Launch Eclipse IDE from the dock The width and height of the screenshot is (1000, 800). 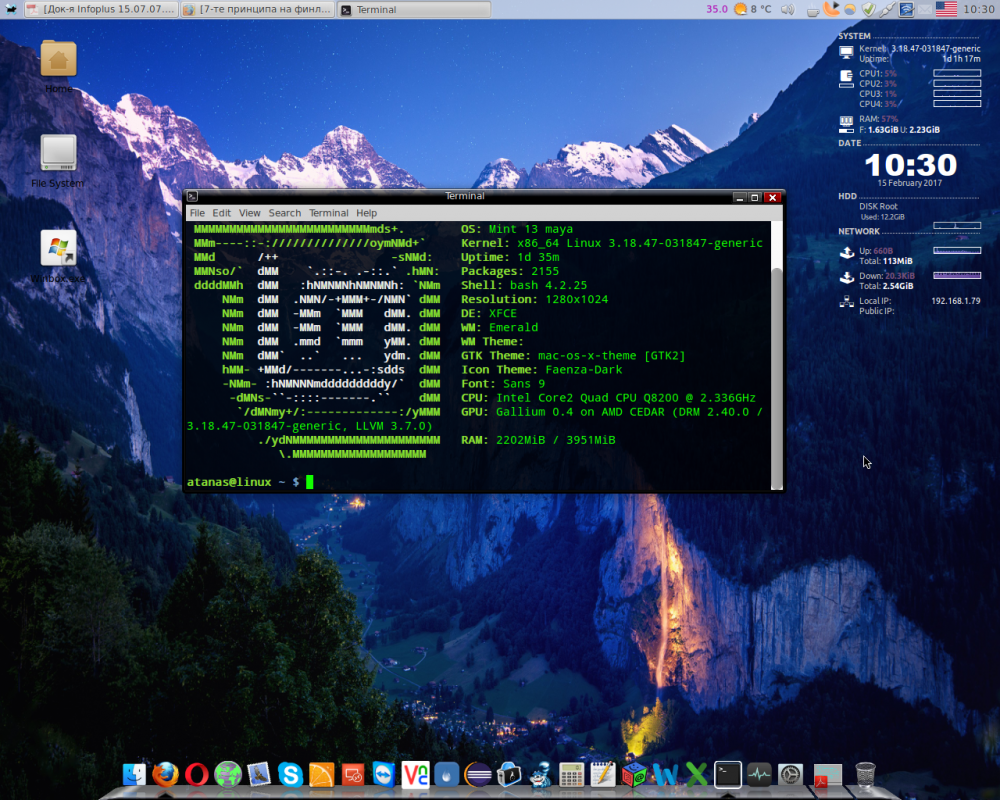pos(478,774)
